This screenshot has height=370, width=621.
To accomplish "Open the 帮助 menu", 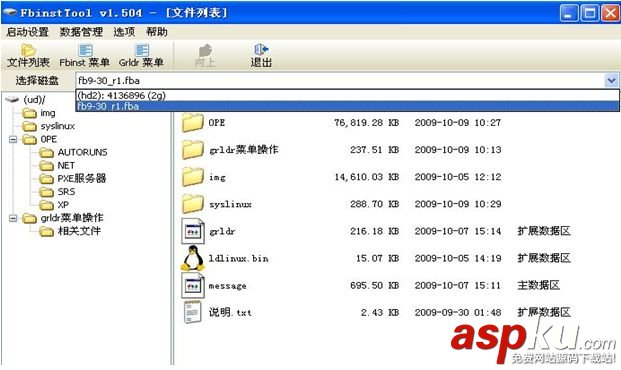I will pos(157,32).
